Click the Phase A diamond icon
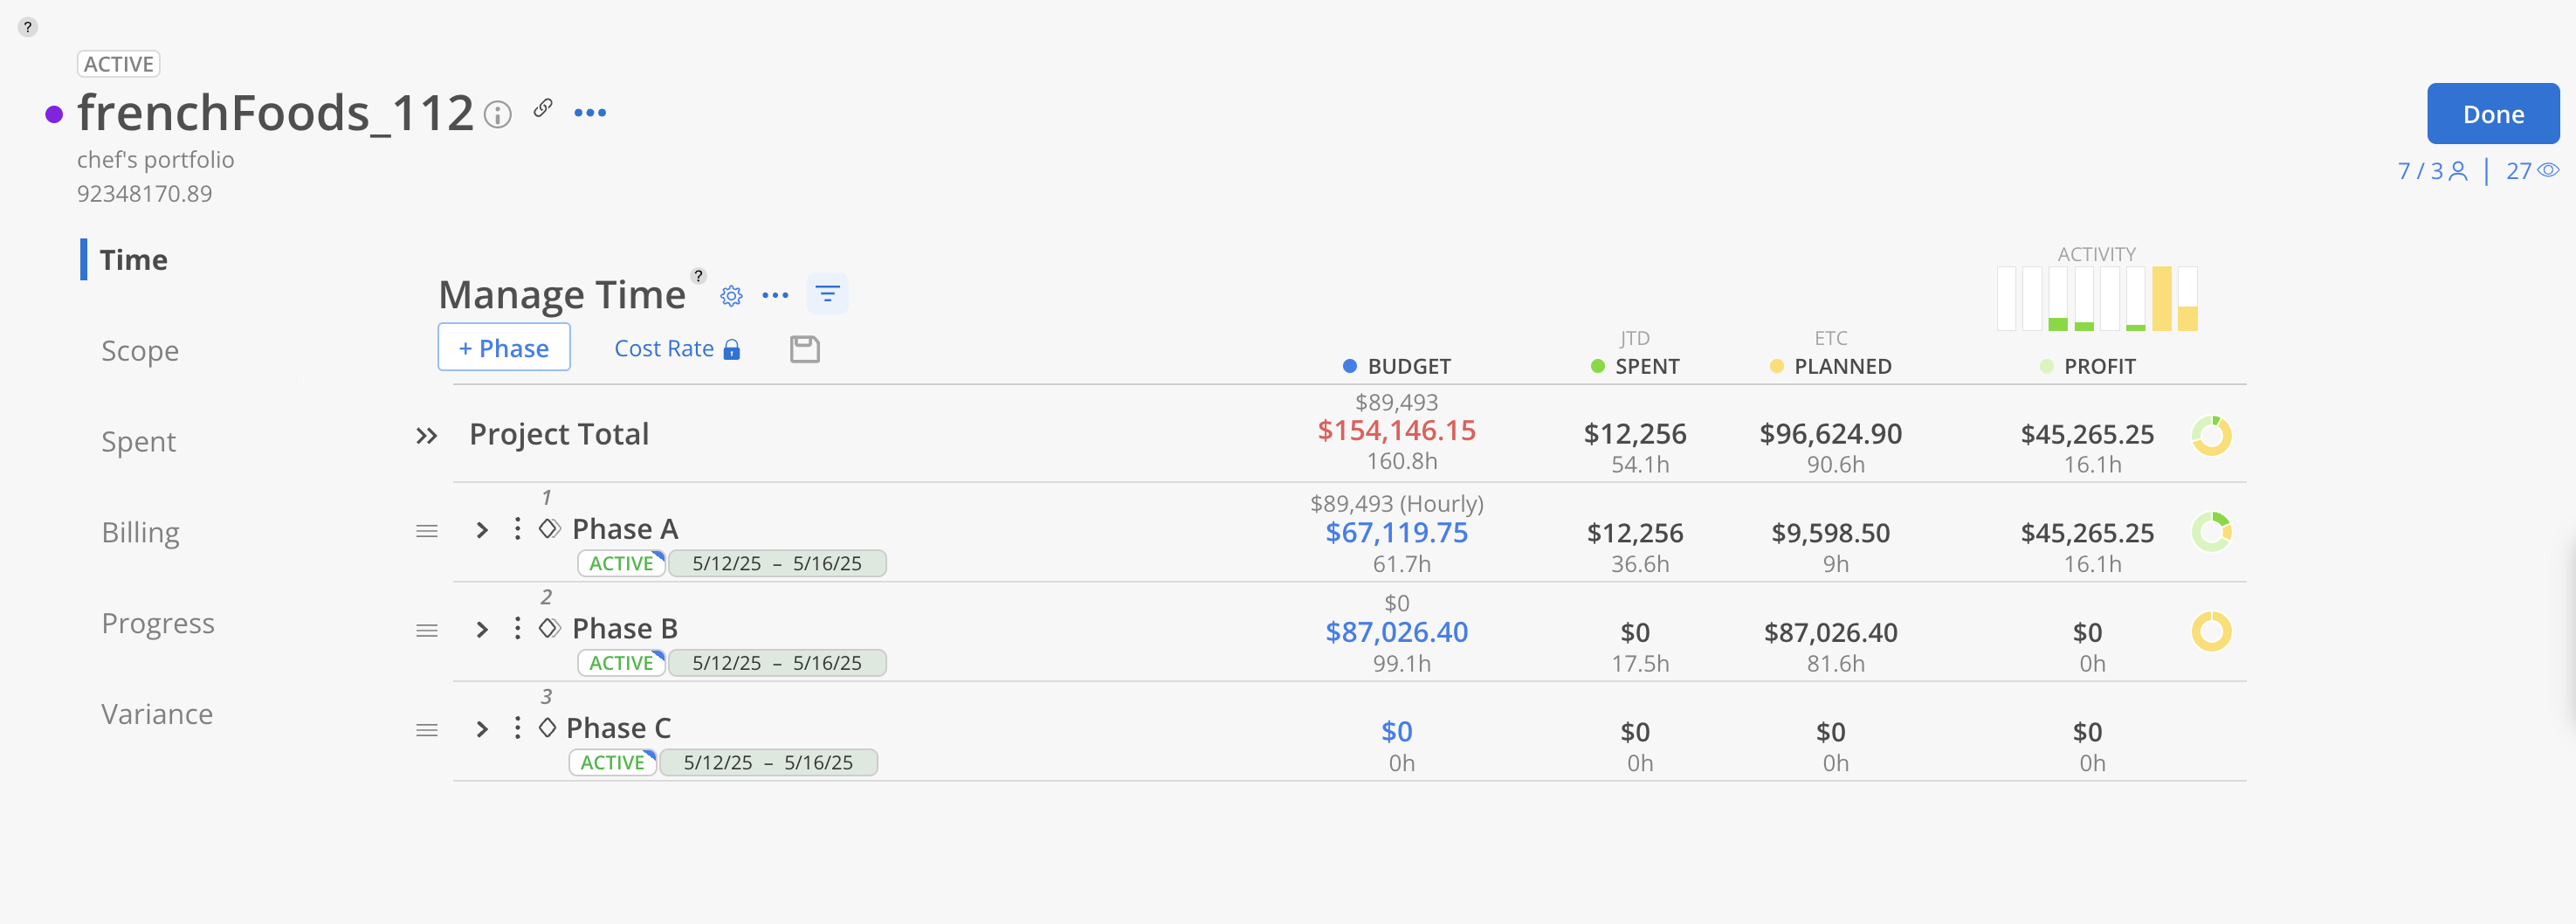 click(x=550, y=528)
